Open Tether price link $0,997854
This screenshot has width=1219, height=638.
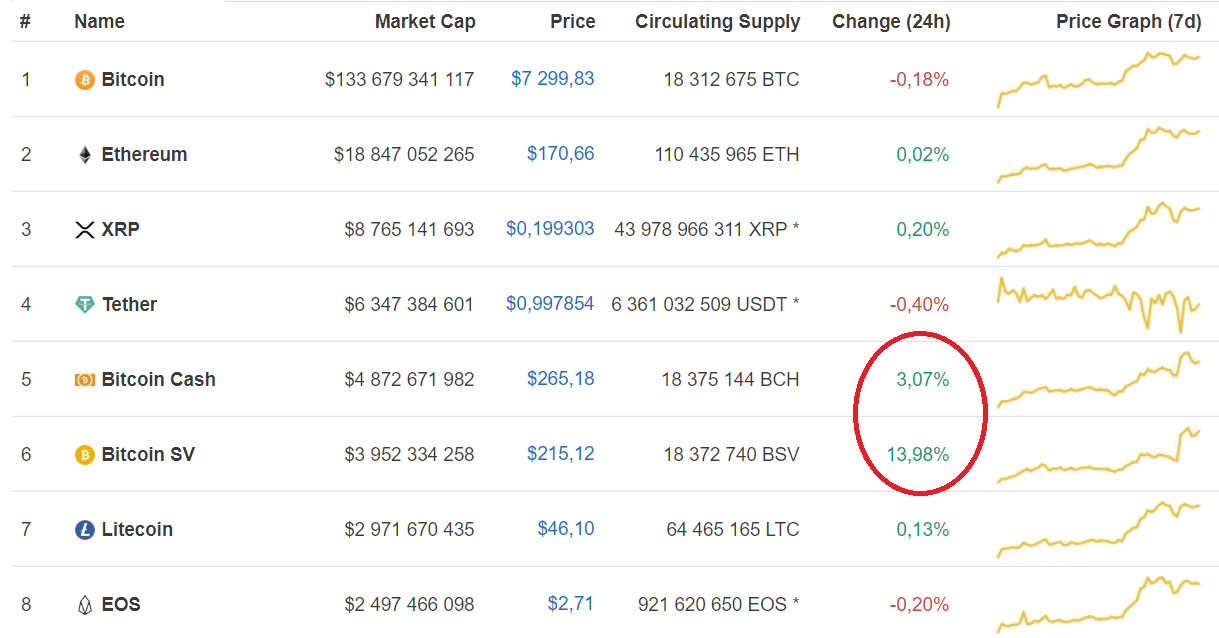tap(550, 304)
